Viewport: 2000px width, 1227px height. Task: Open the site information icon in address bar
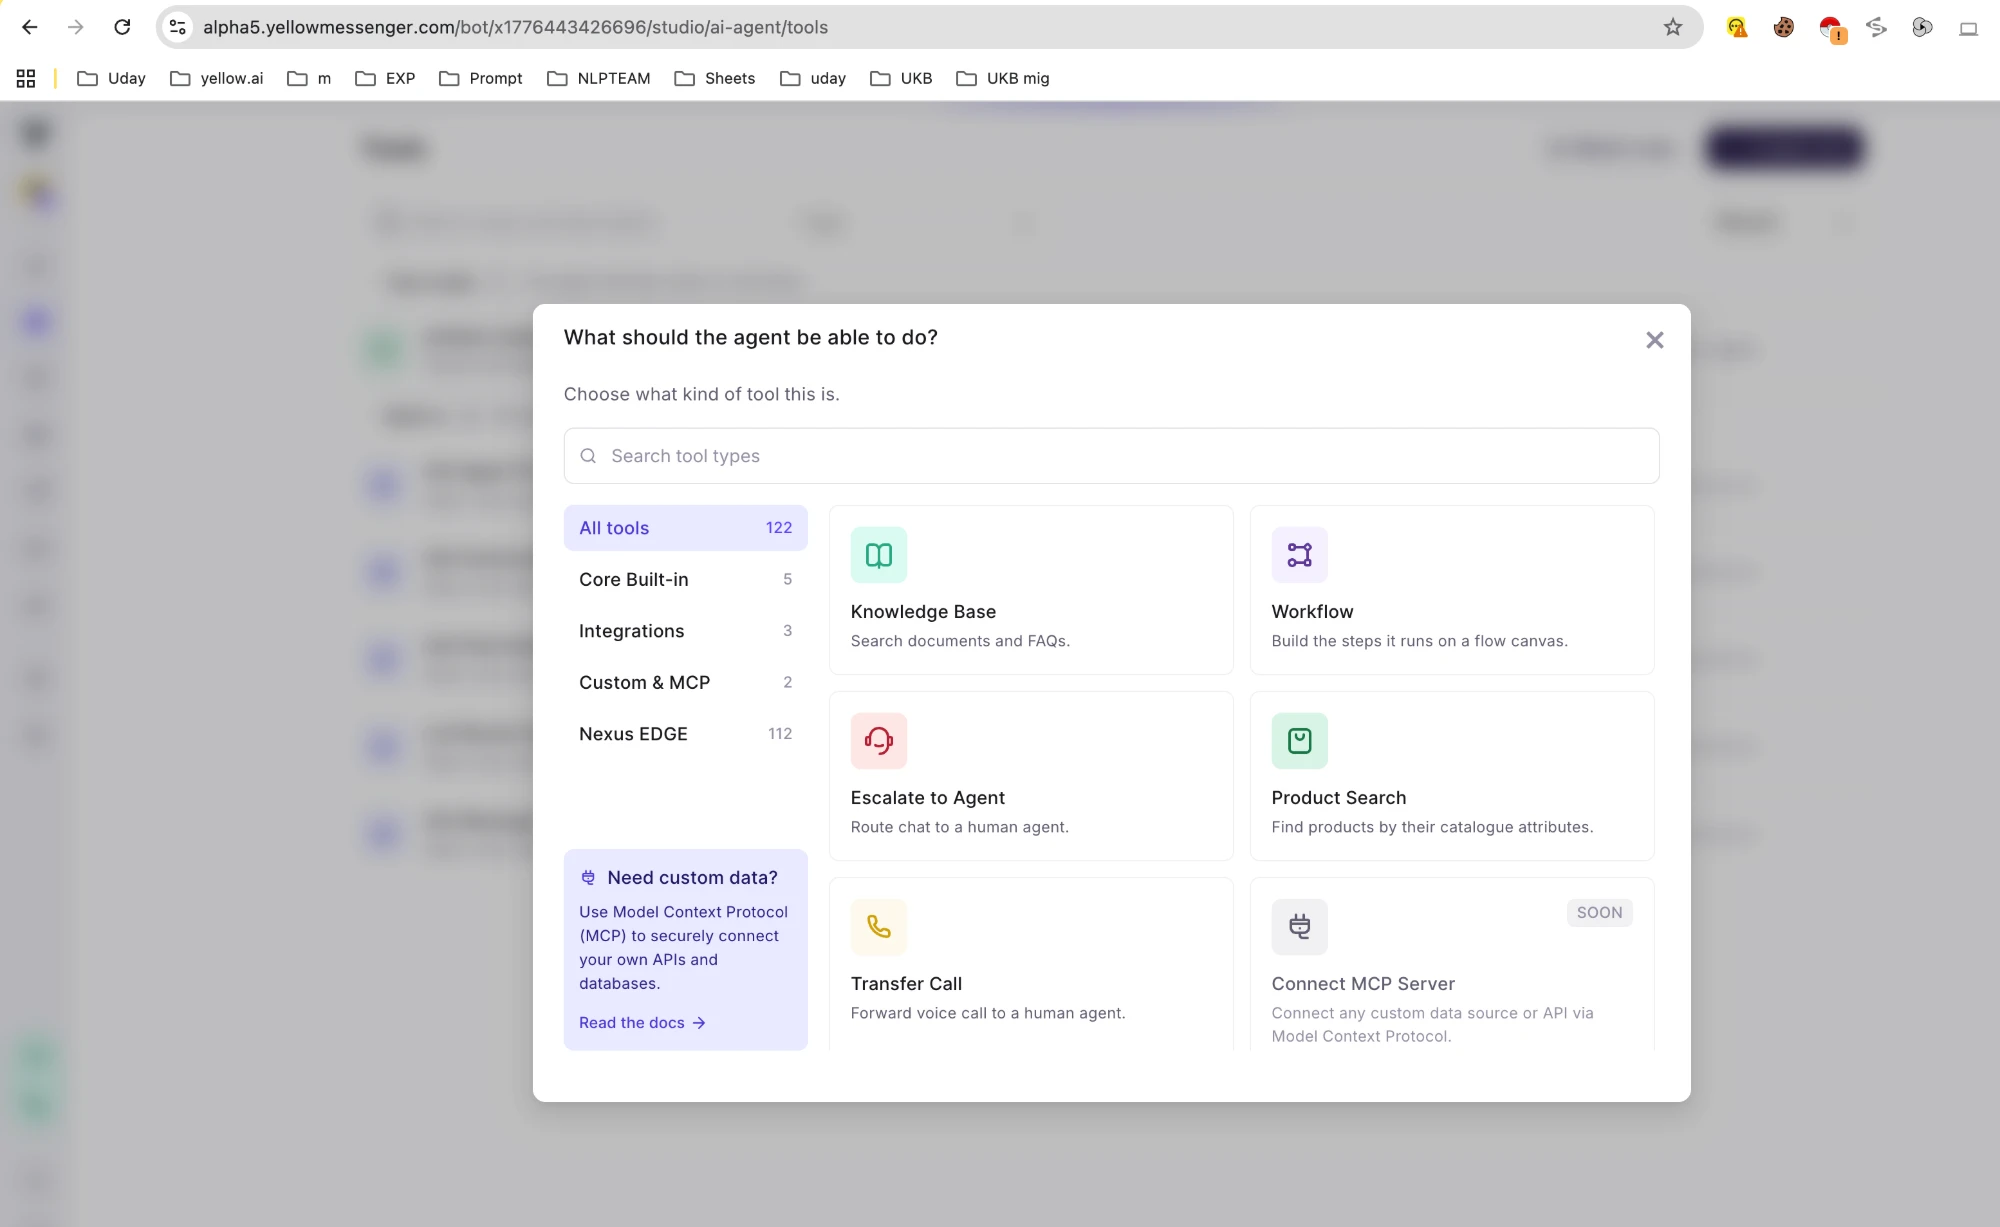click(x=178, y=27)
